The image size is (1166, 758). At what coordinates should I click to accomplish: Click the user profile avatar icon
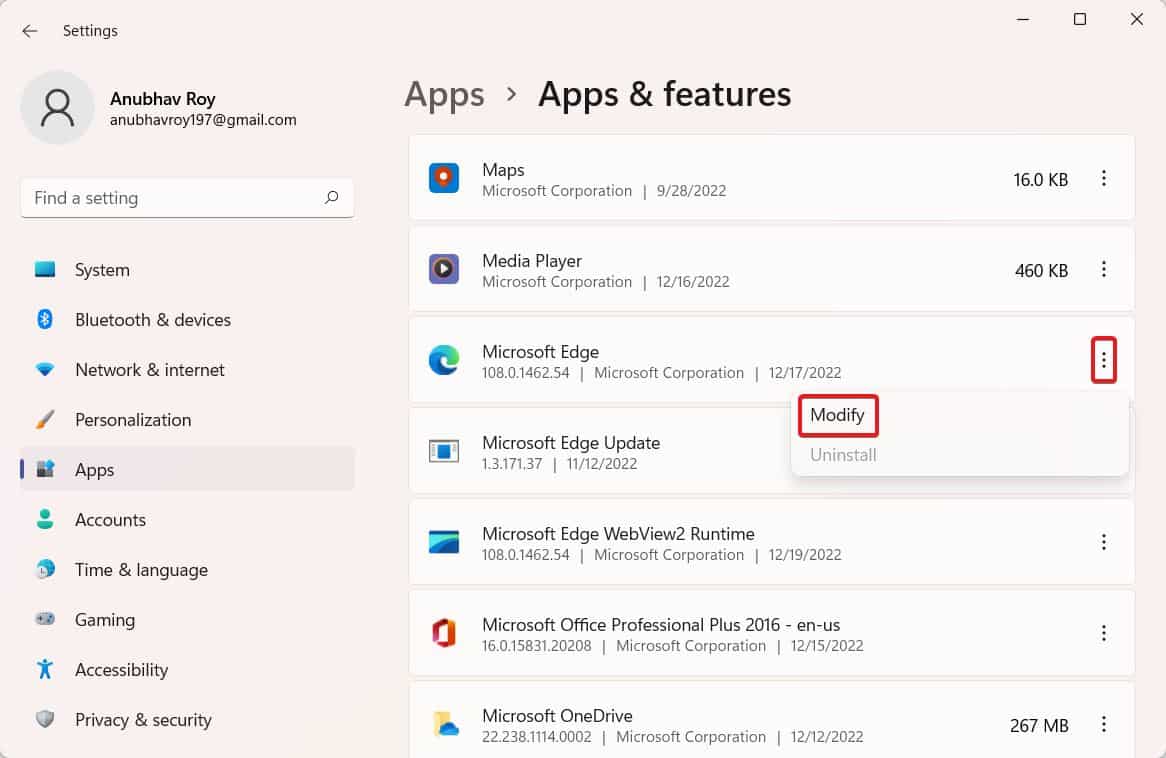pos(57,108)
